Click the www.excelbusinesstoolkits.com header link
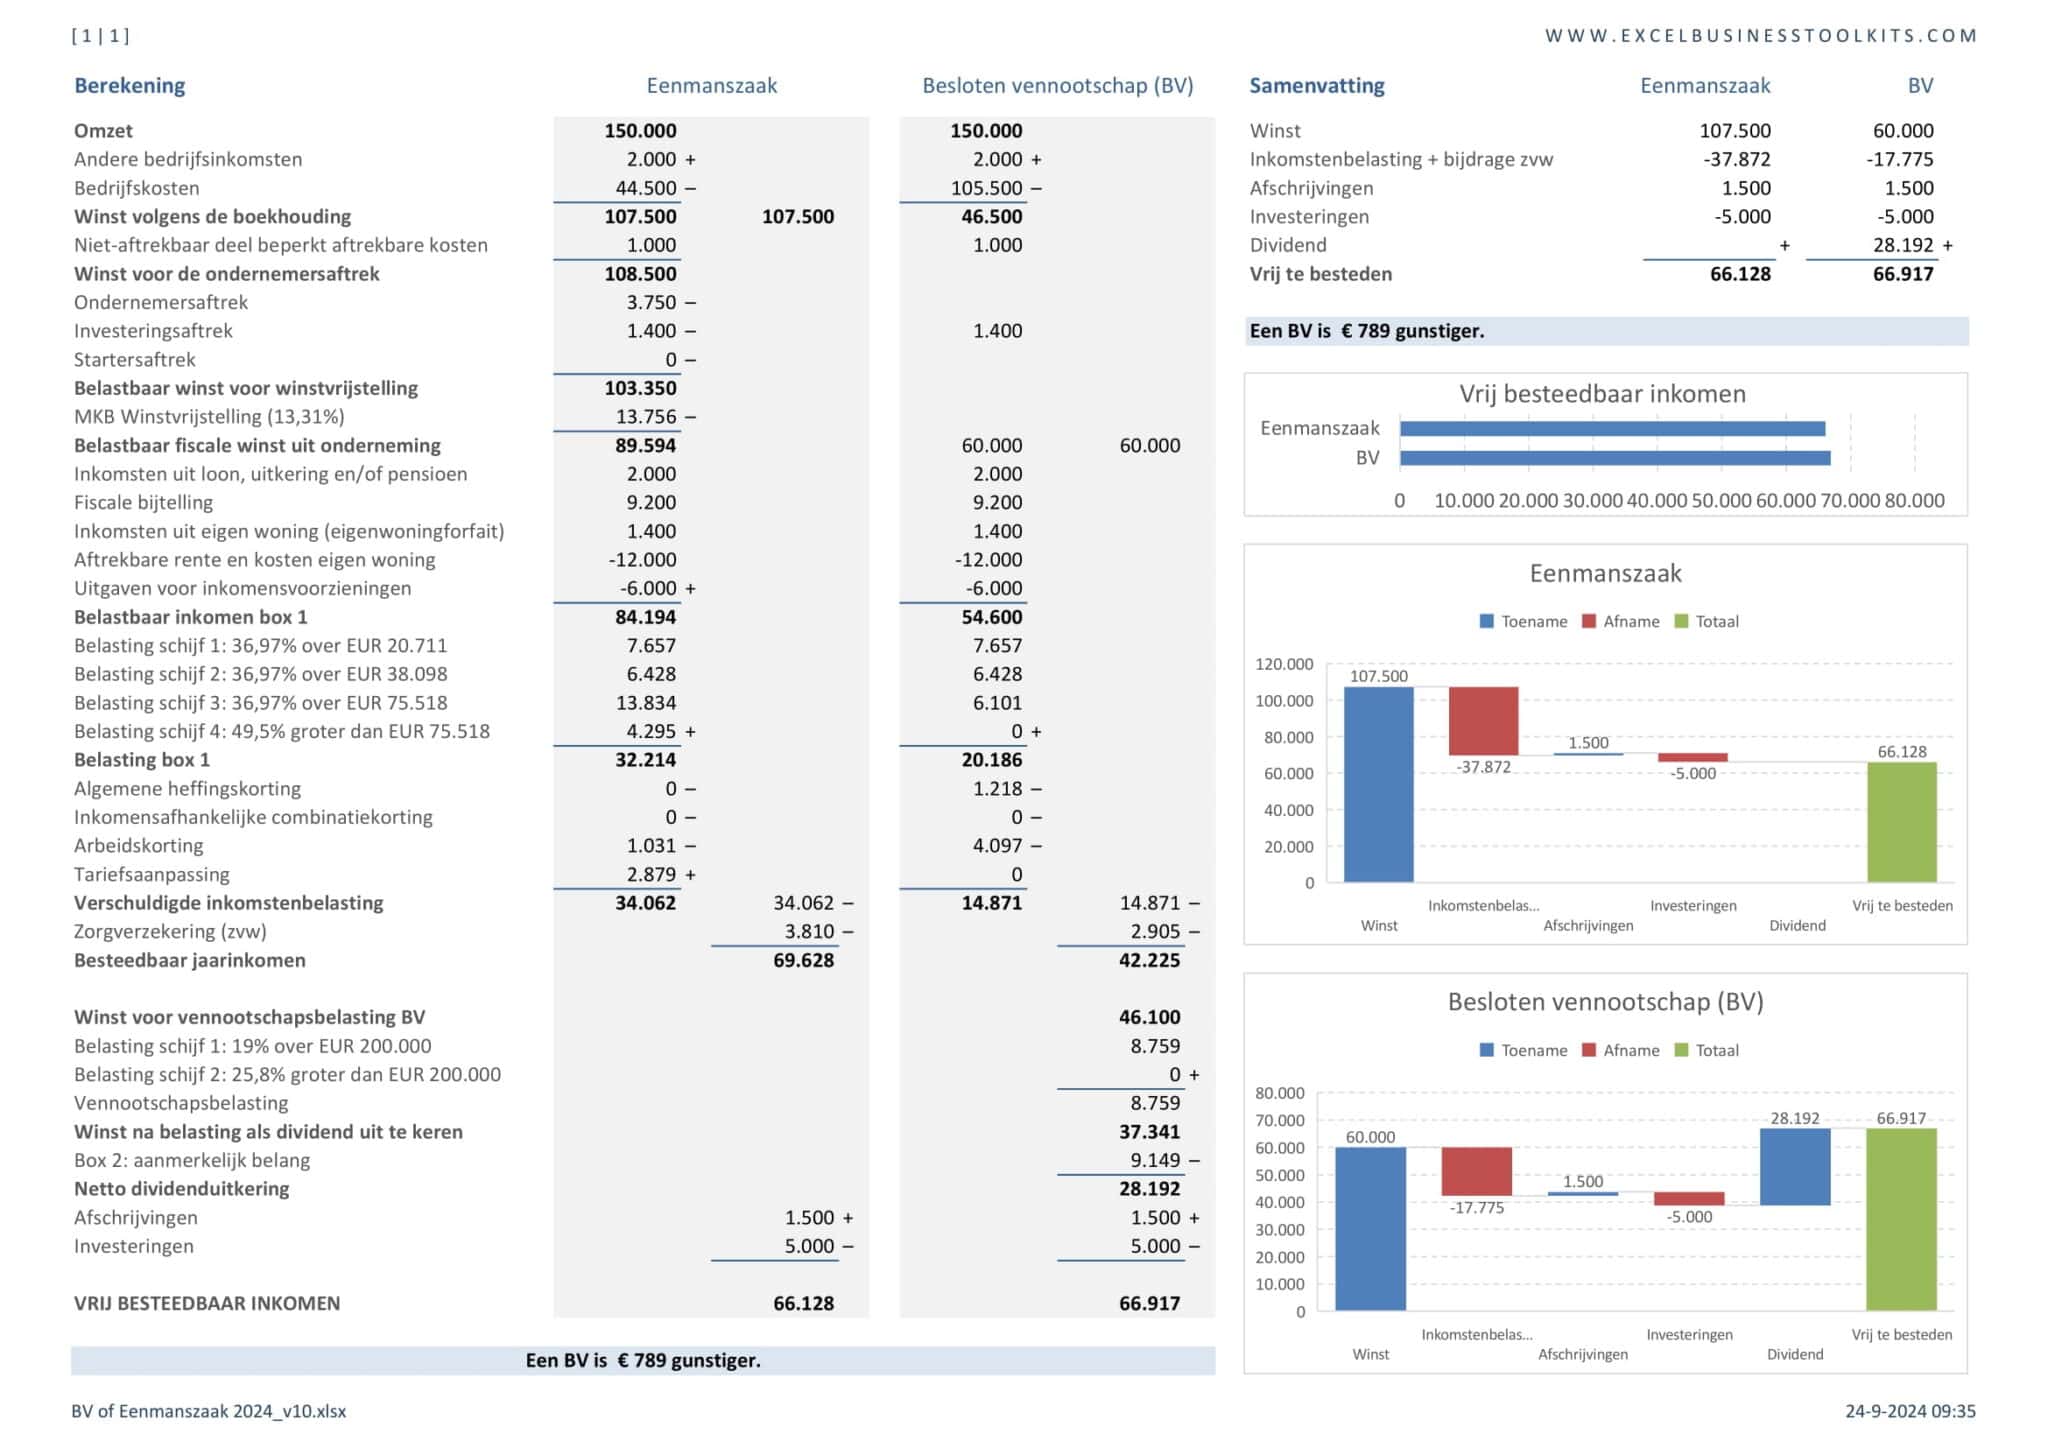 click(x=1760, y=36)
